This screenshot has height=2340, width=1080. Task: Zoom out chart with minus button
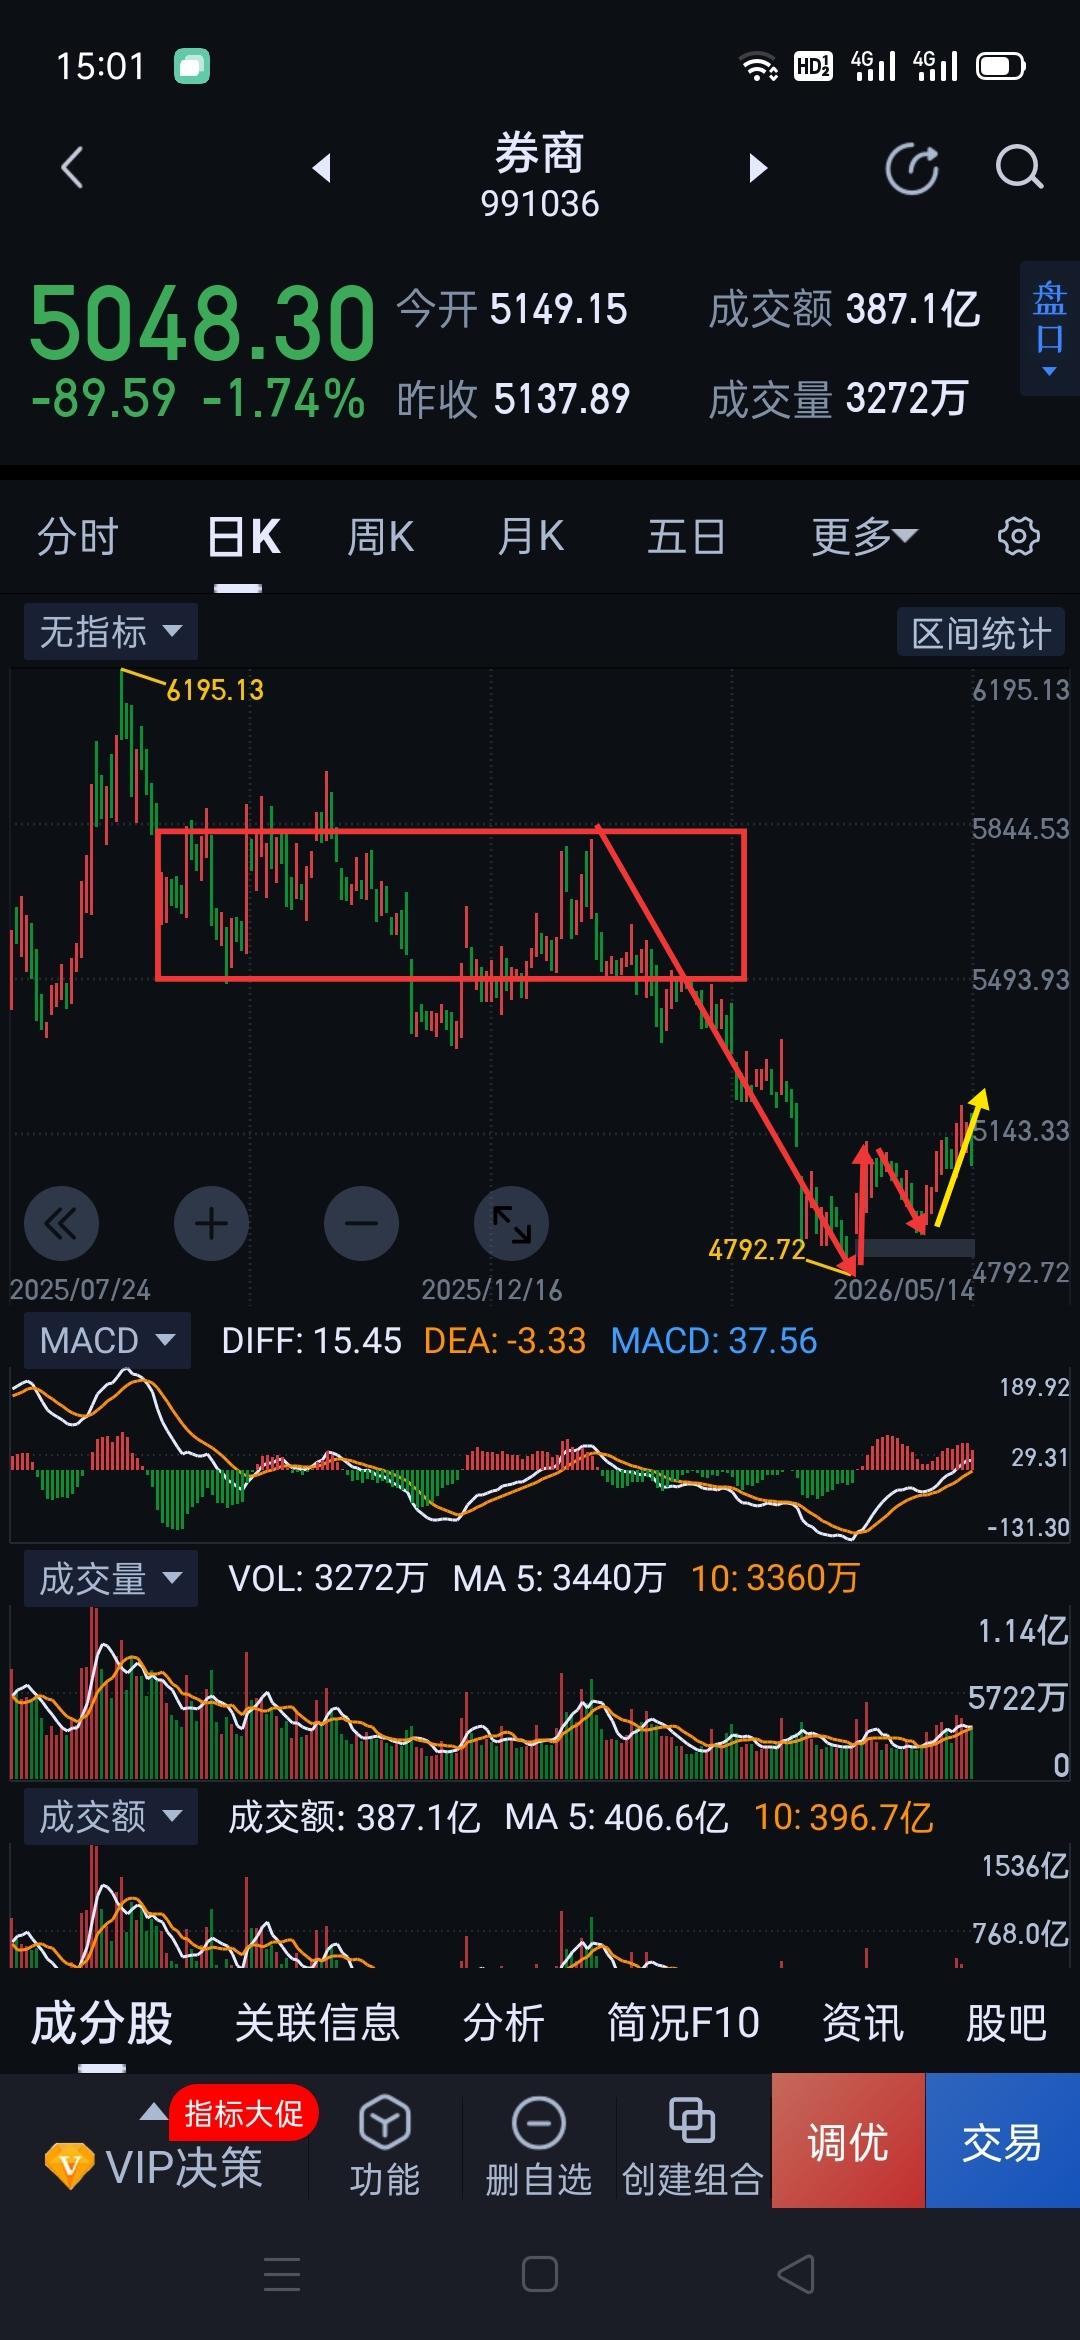click(x=361, y=1223)
